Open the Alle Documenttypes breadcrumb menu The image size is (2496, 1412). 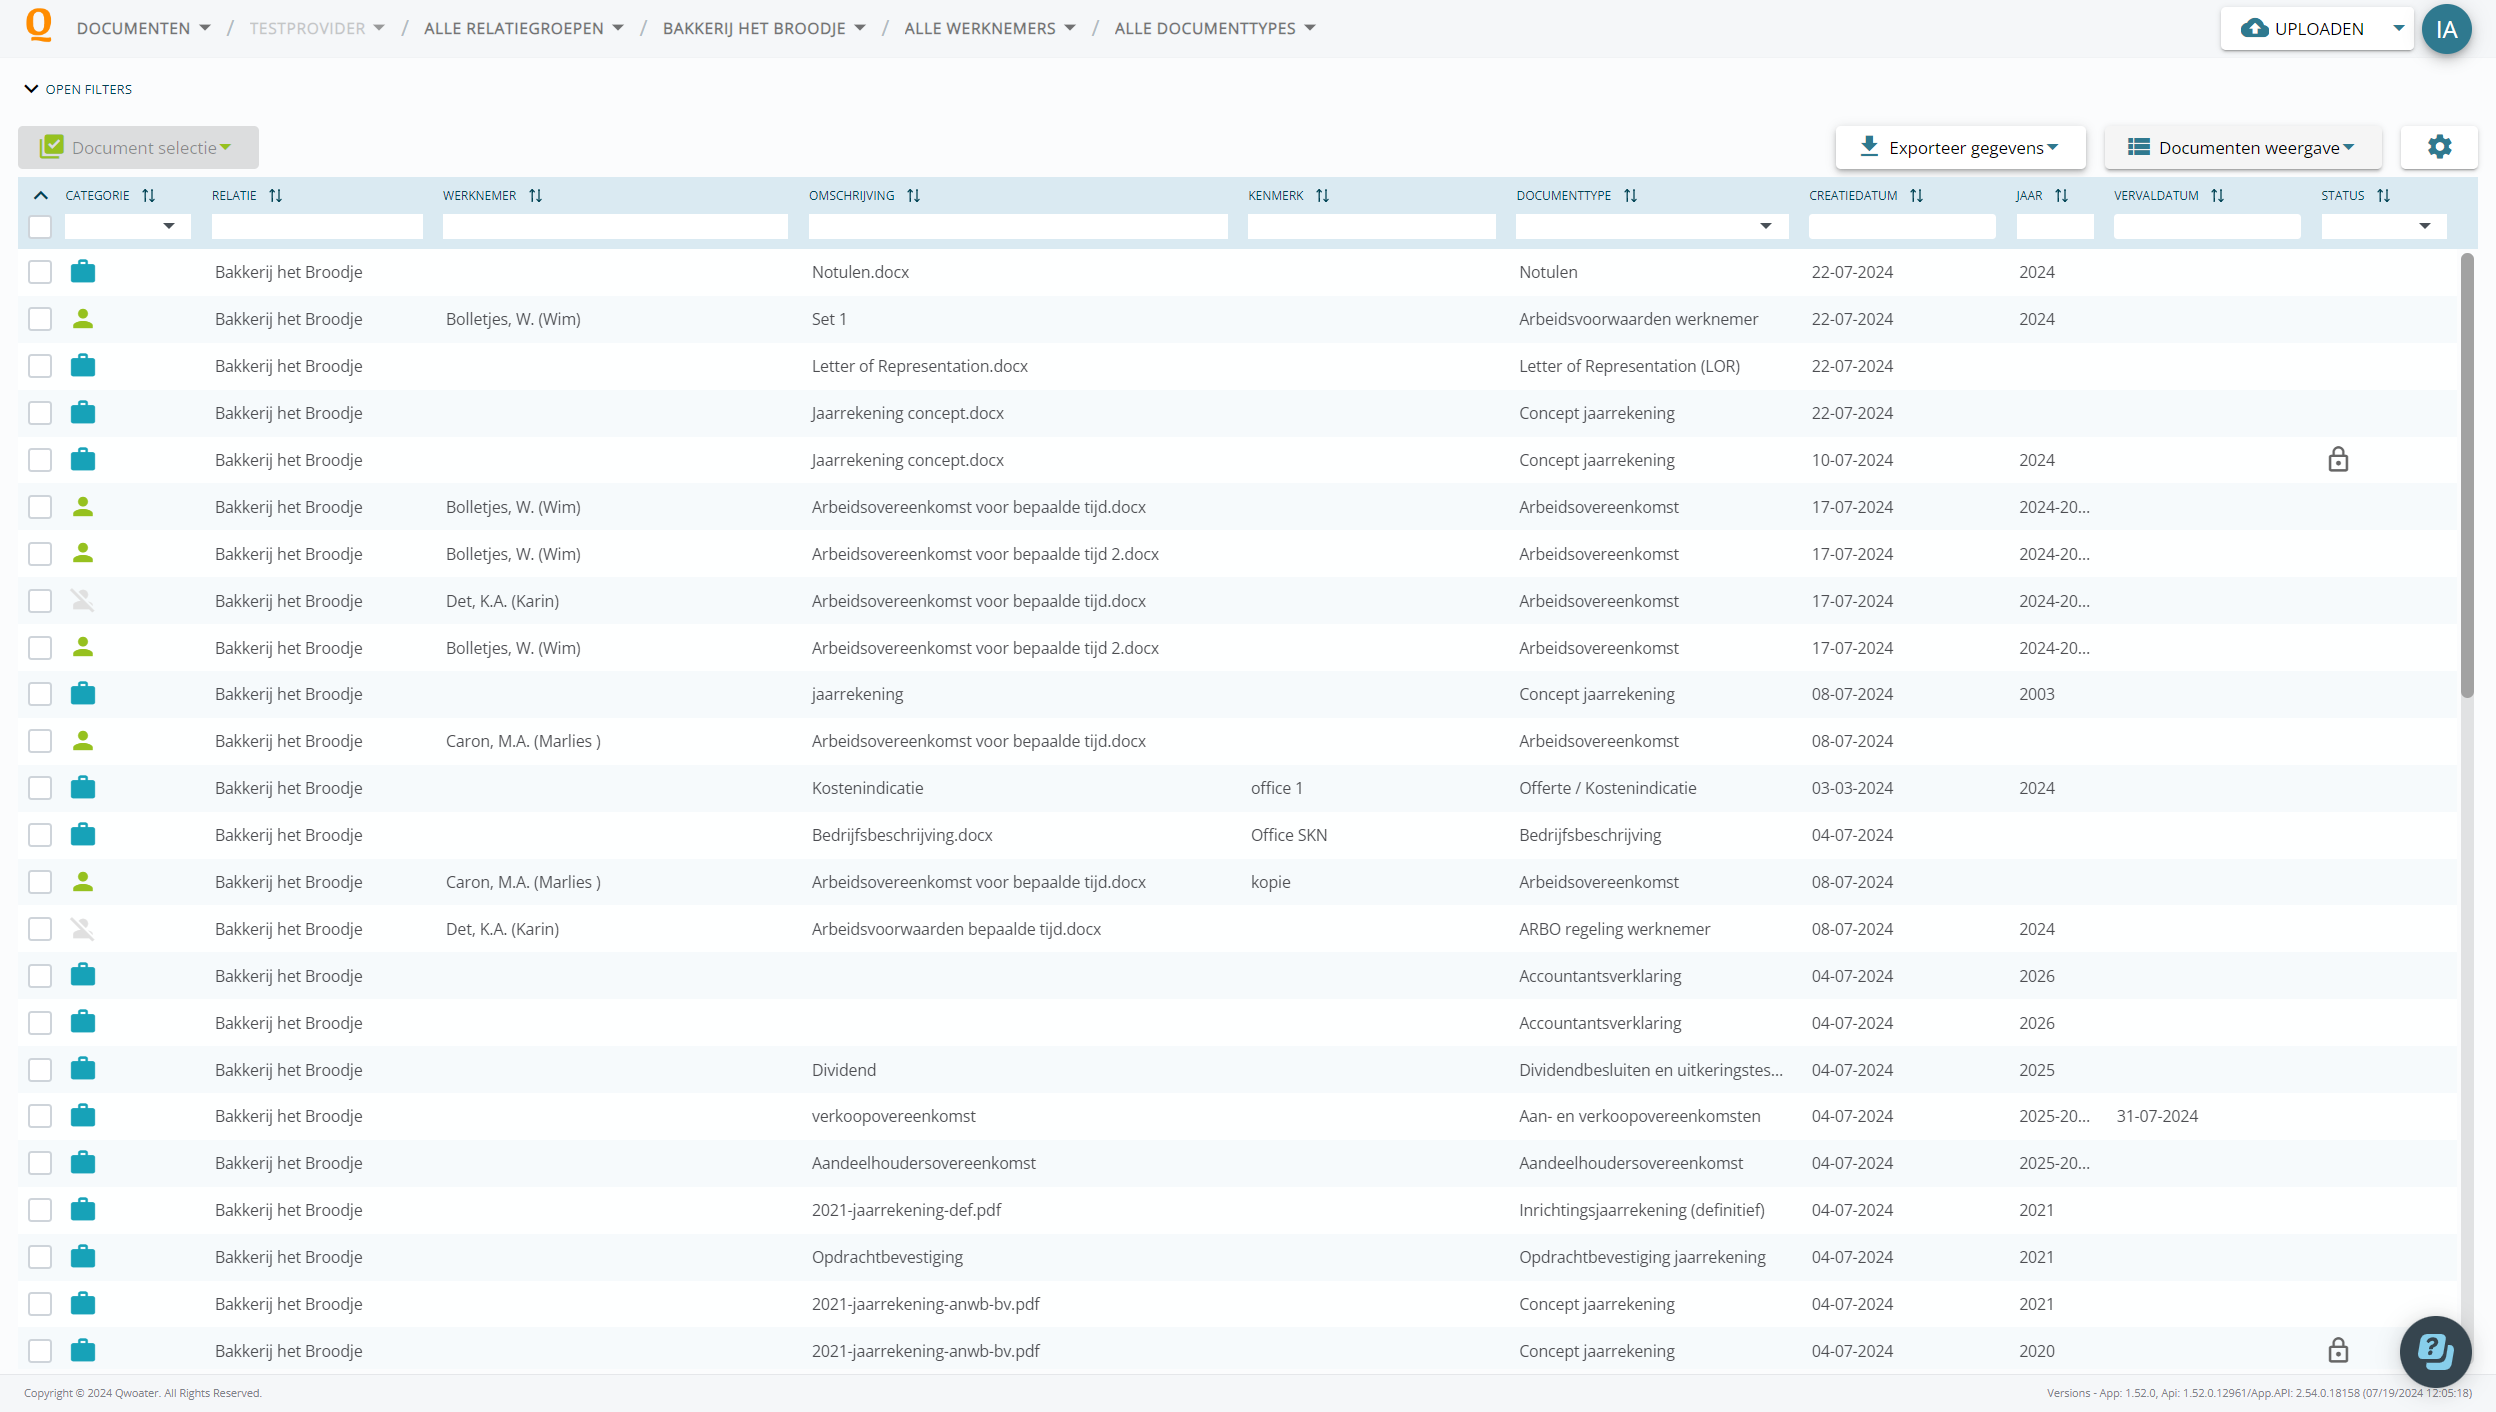point(1214,28)
